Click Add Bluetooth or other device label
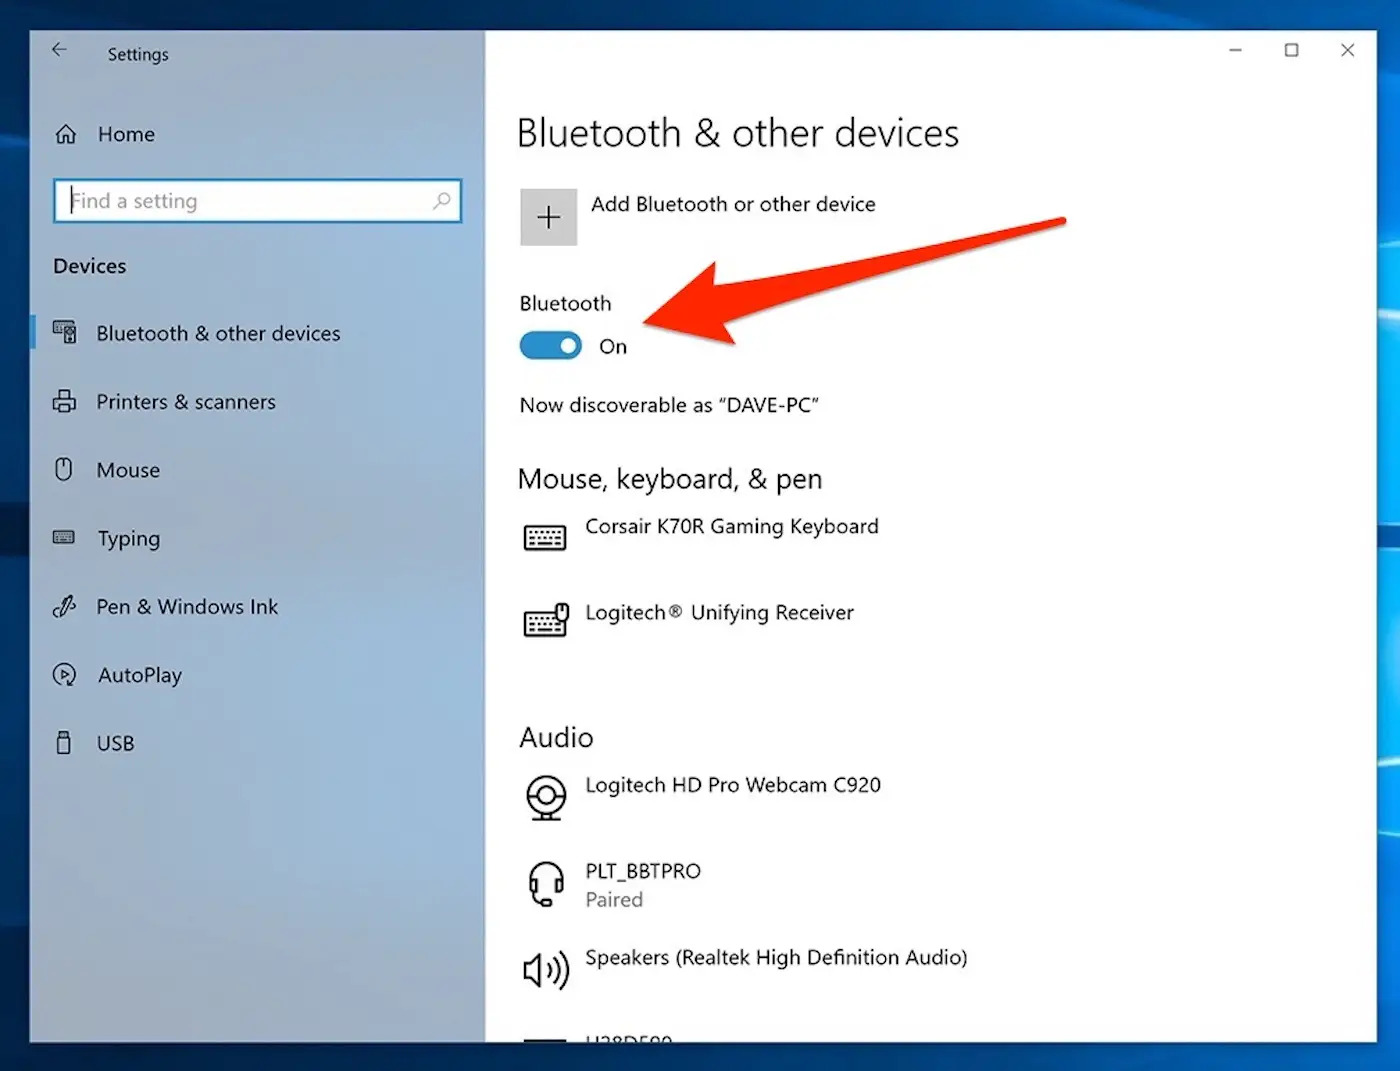This screenshot has height=1071, width=1400. 732,204
